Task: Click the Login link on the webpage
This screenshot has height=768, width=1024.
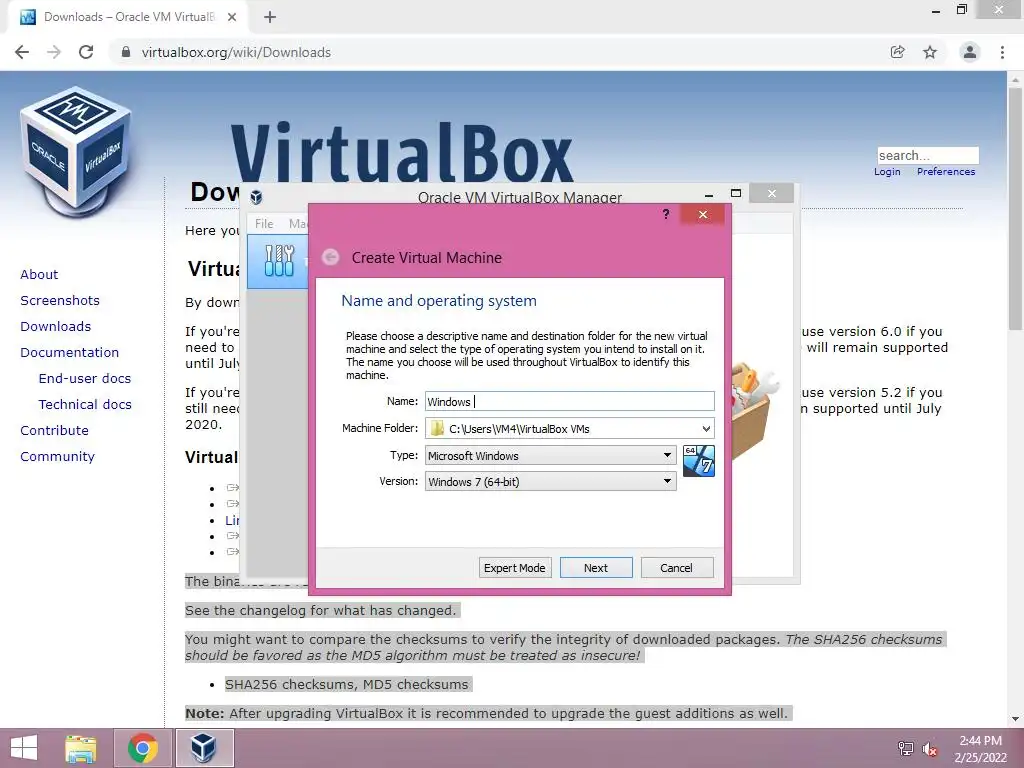Action: [887, 172]
